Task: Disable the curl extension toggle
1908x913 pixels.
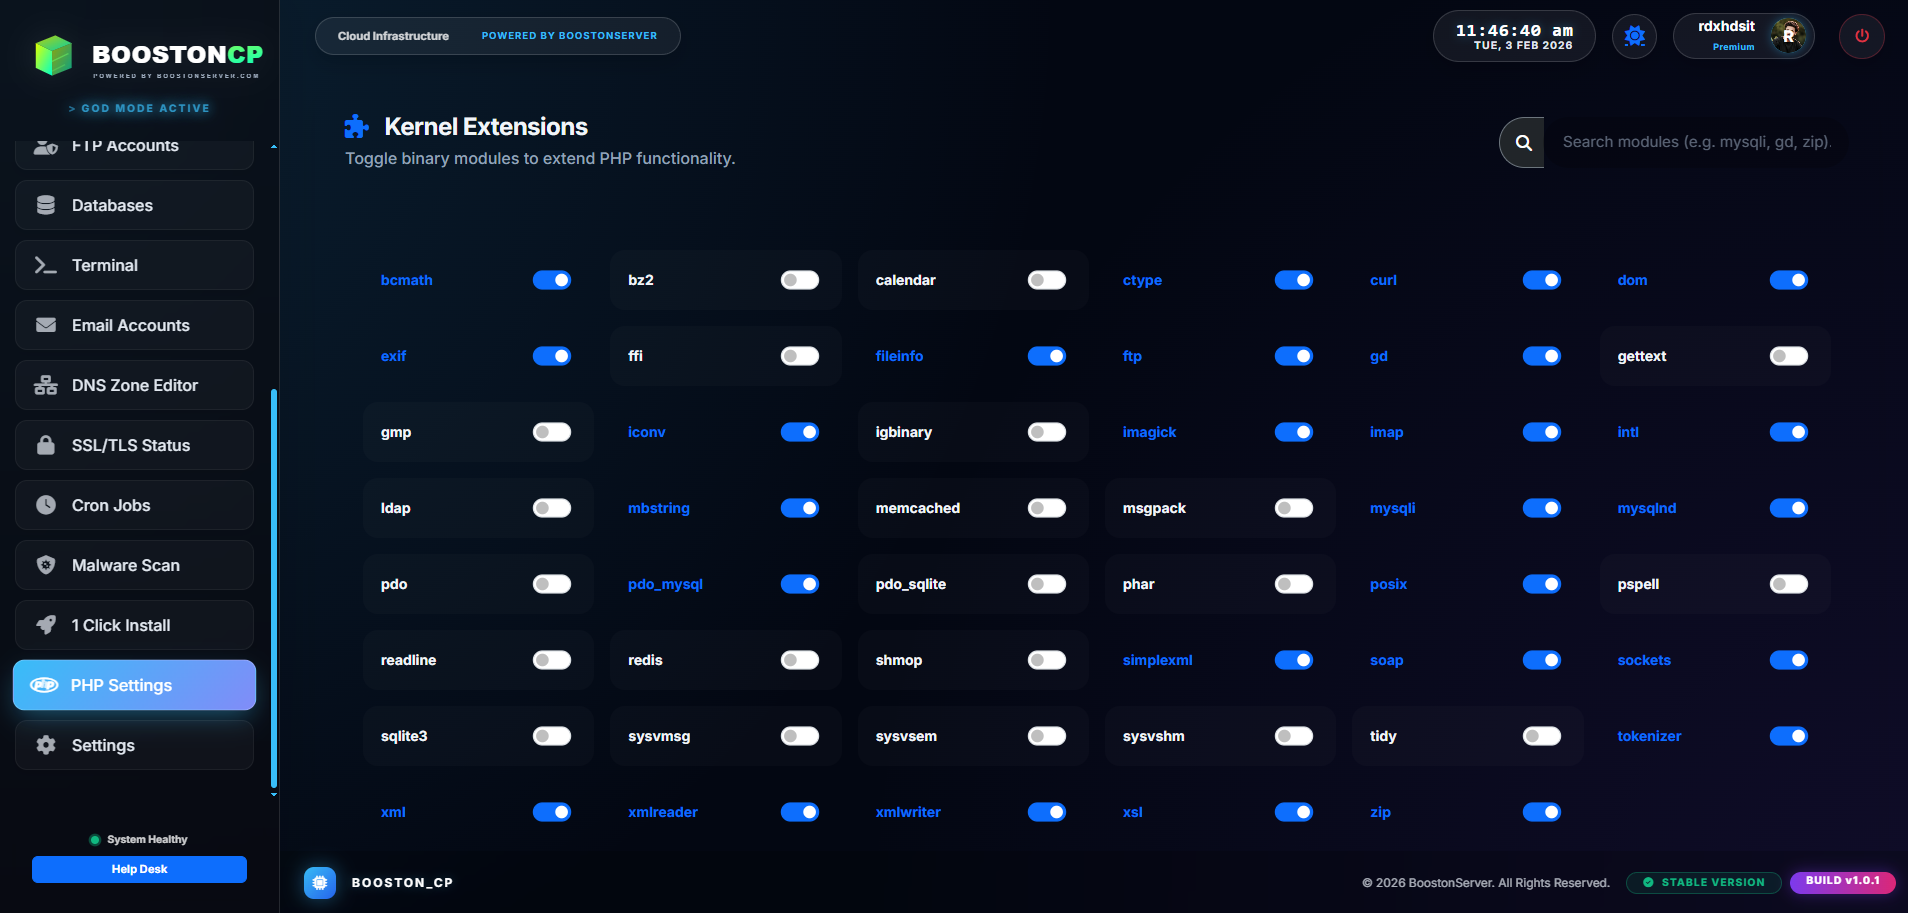Action: 1541,280
